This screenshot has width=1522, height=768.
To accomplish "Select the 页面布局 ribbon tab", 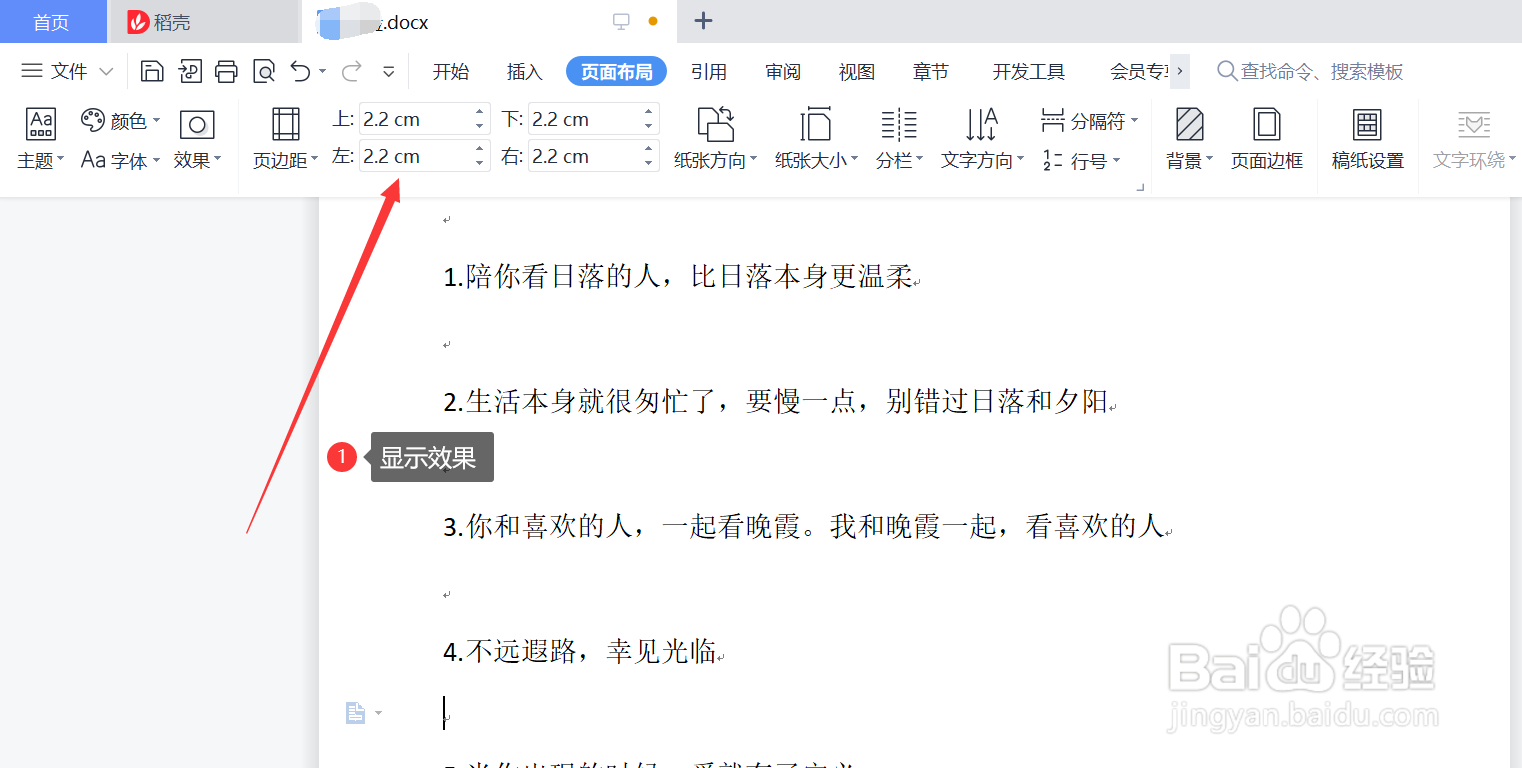I will [616, 71].
